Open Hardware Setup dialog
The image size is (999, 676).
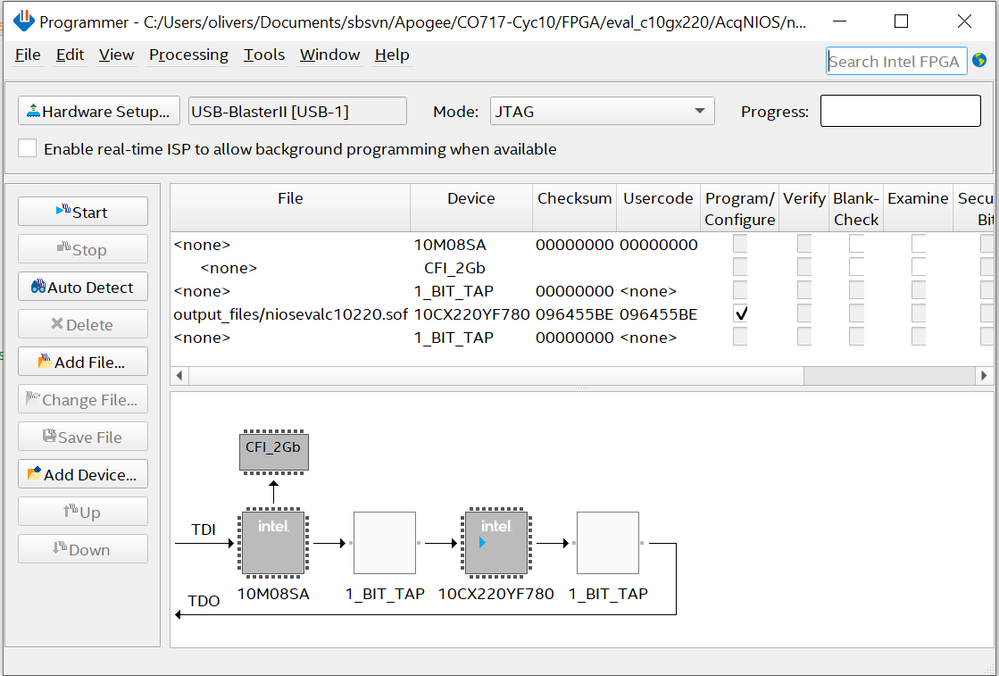pos(99,111)
